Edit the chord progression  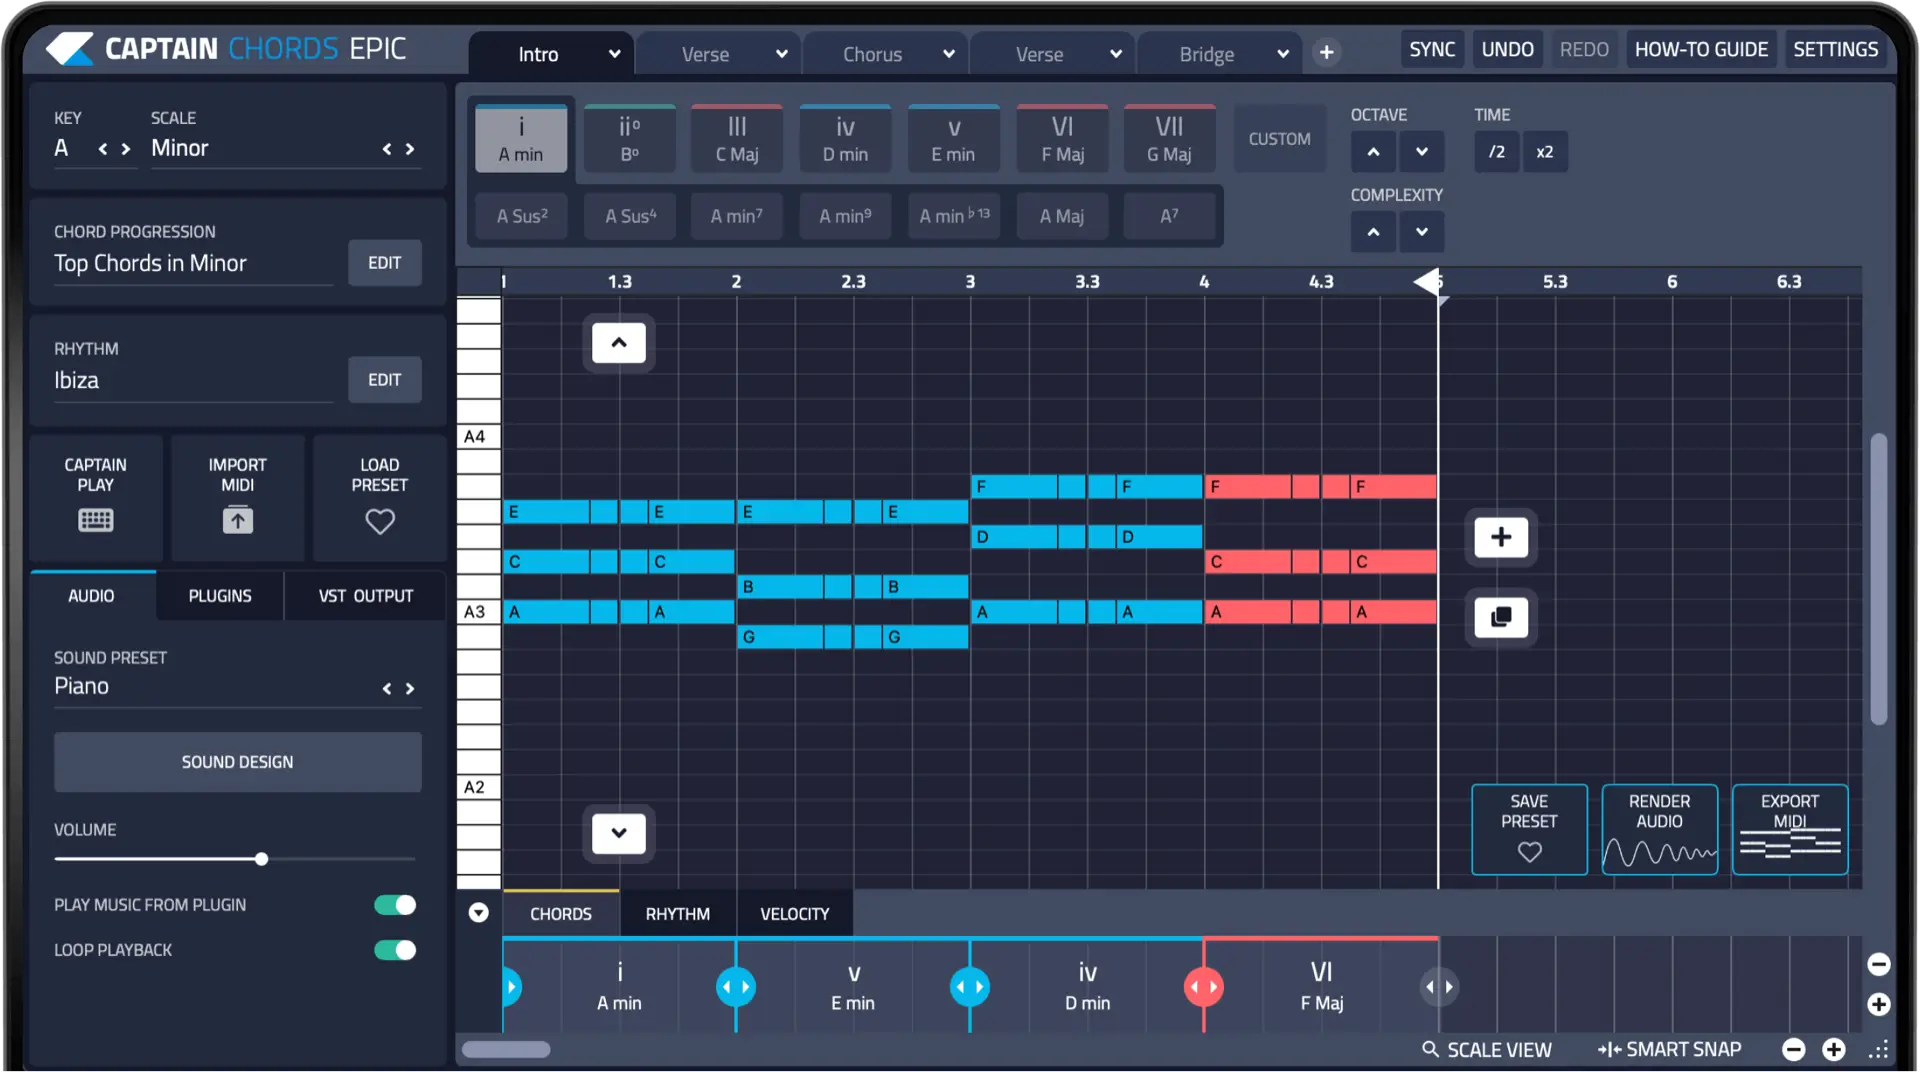[x=385, y=263]
